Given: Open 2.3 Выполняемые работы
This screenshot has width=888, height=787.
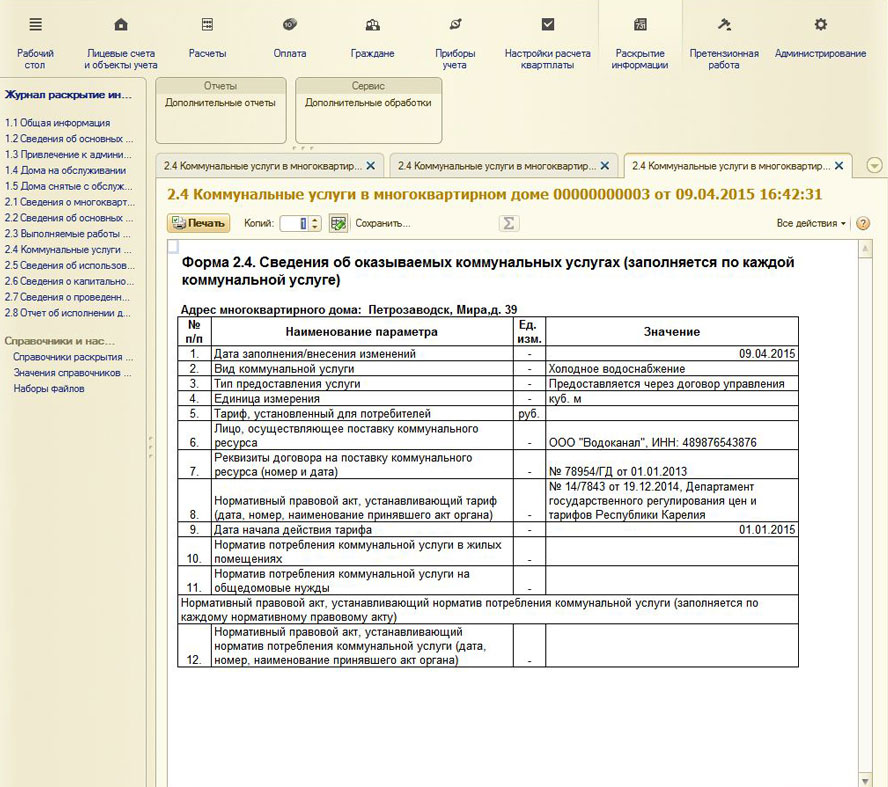Looking at the screenshot, I should tap(67, 234).
